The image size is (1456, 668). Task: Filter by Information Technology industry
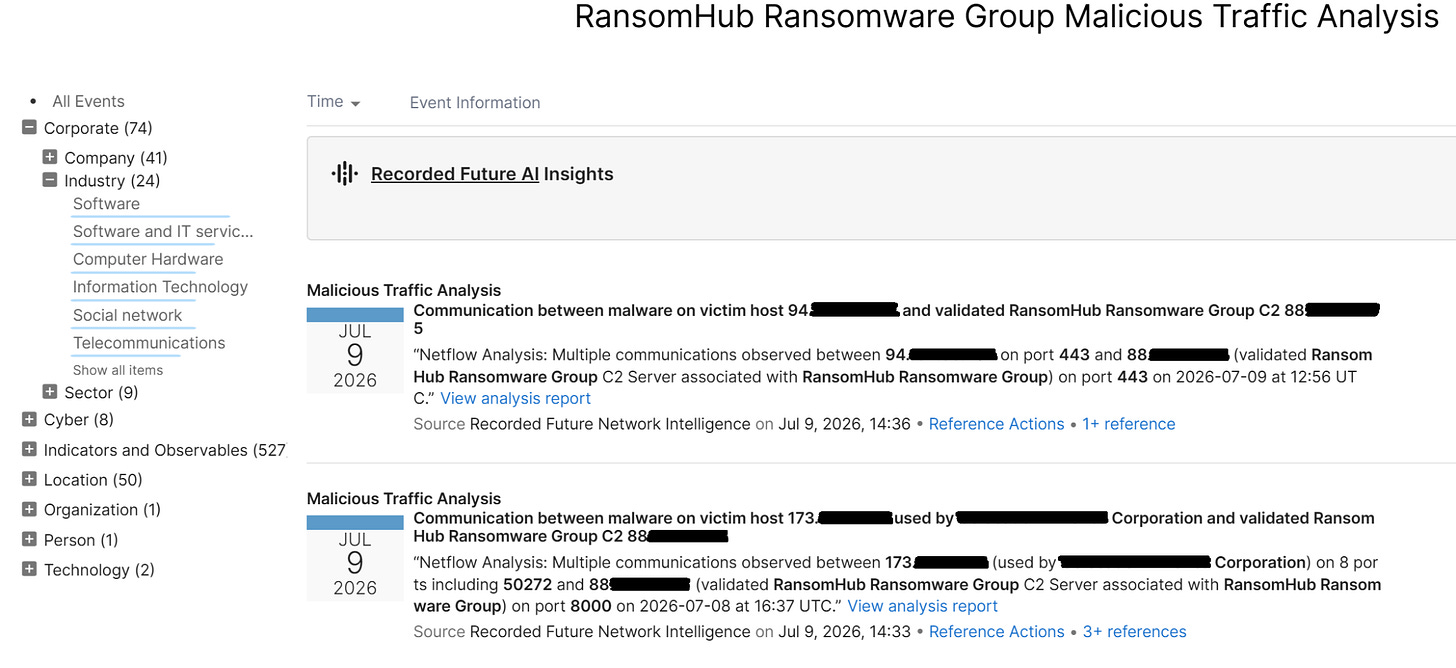(160, 287)
